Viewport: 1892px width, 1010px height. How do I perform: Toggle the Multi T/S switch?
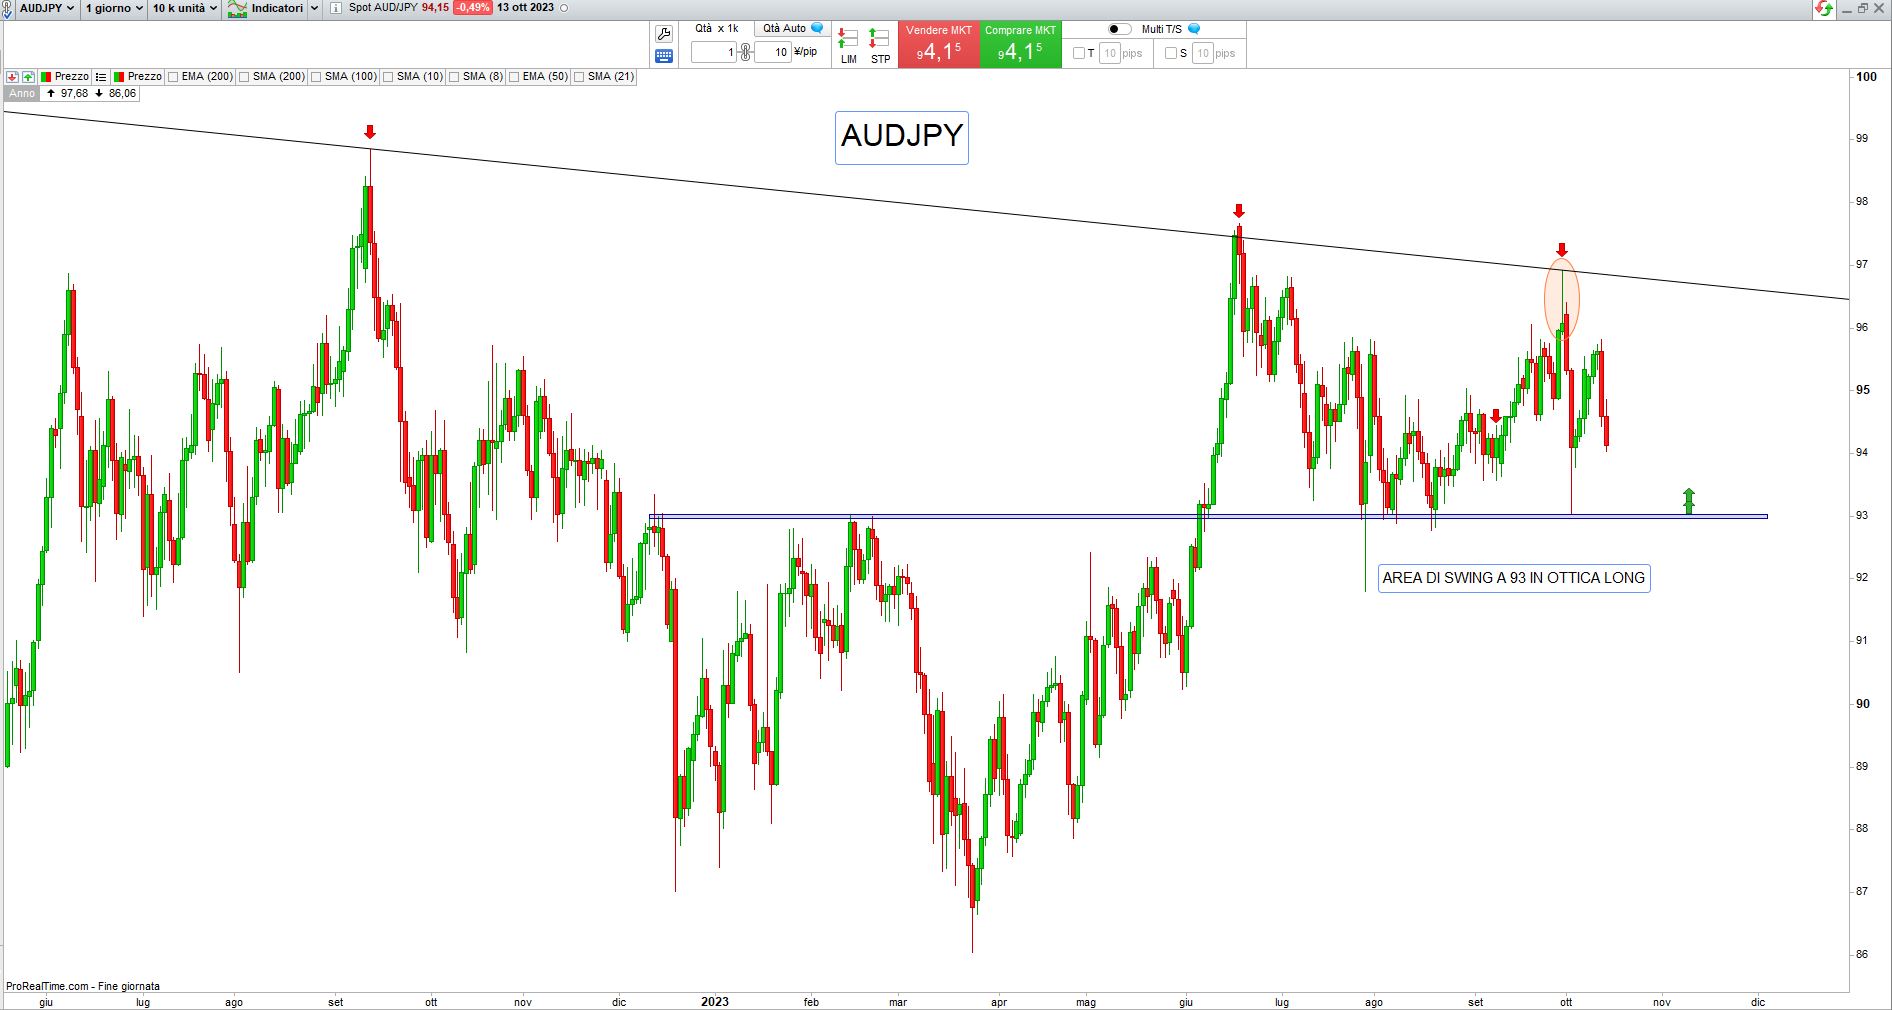point(1120,29)
